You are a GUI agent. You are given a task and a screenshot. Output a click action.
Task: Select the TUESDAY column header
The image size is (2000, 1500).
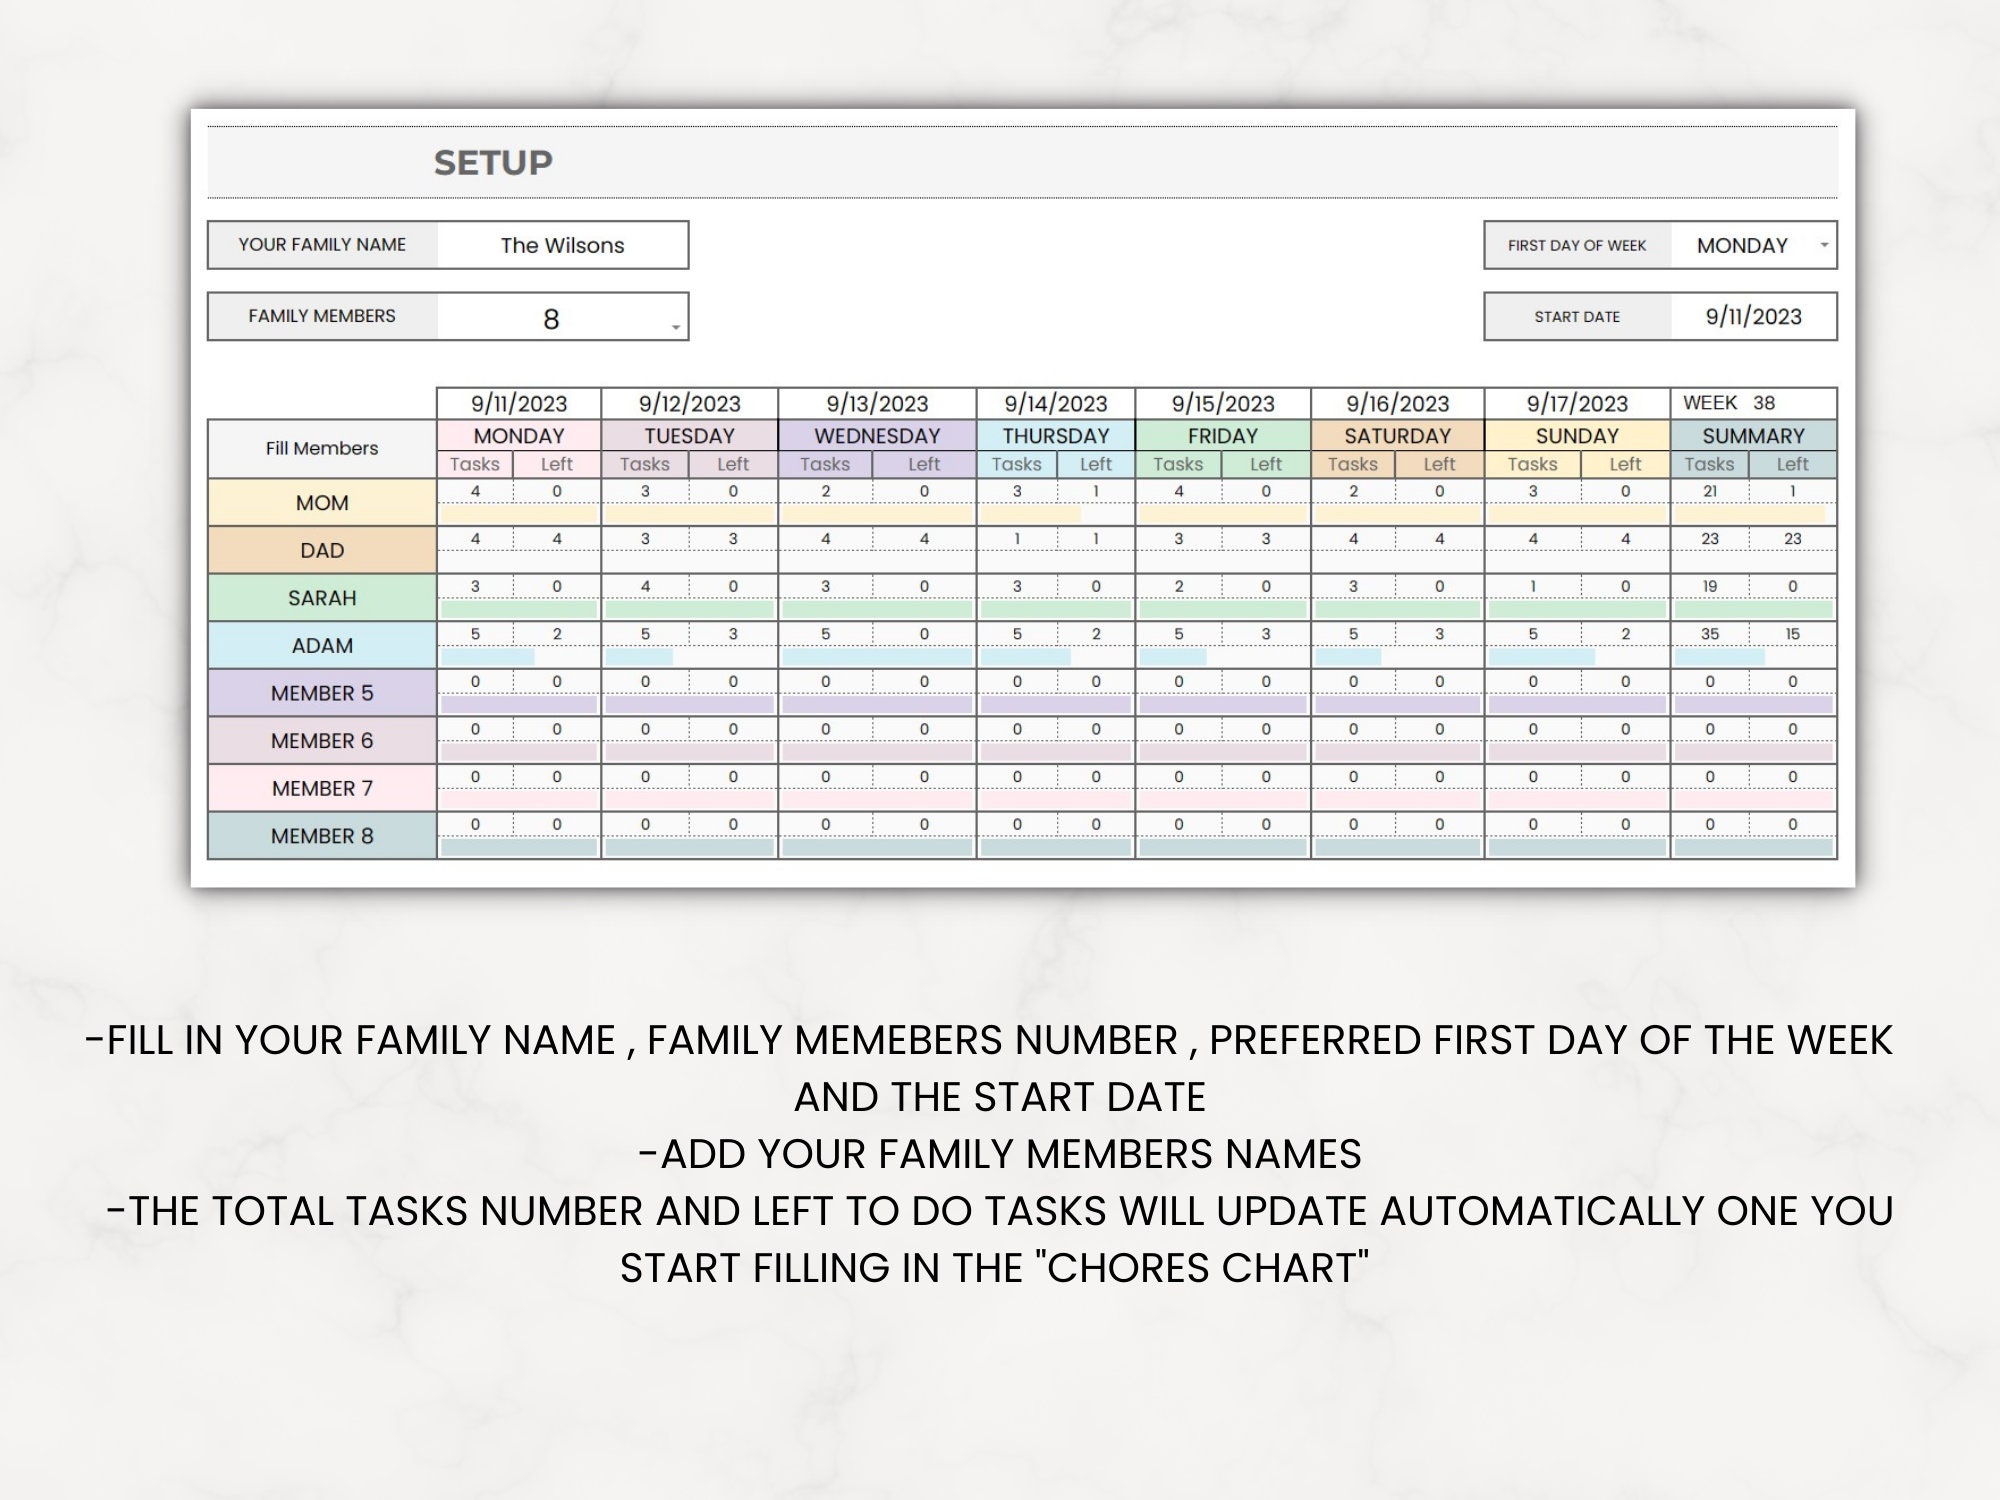689,436
